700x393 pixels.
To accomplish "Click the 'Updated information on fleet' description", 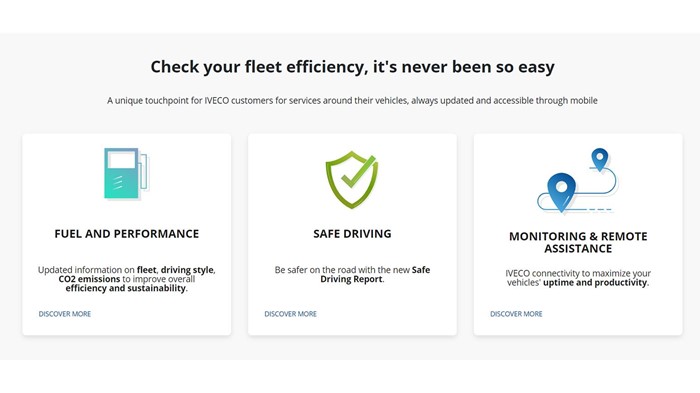I will click(127, 279).
